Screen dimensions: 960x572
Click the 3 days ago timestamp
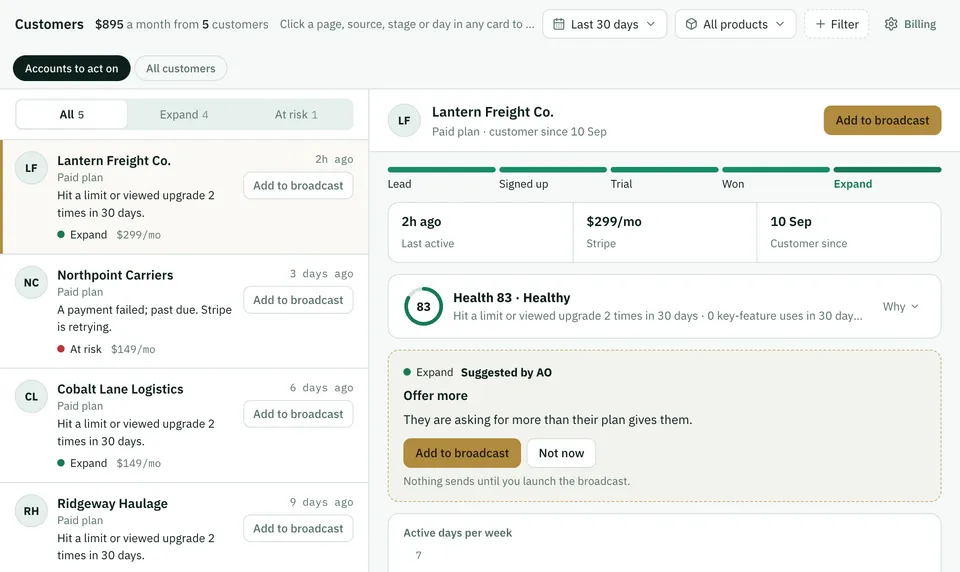[x=321, y=274]
